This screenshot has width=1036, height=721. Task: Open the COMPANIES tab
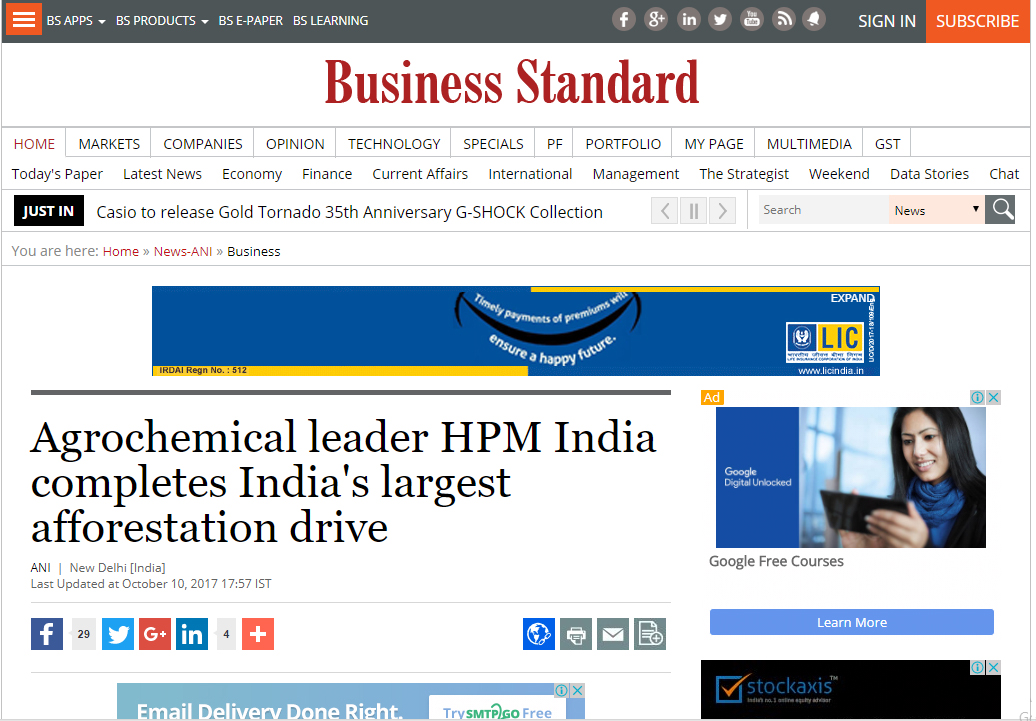point(203,144)
